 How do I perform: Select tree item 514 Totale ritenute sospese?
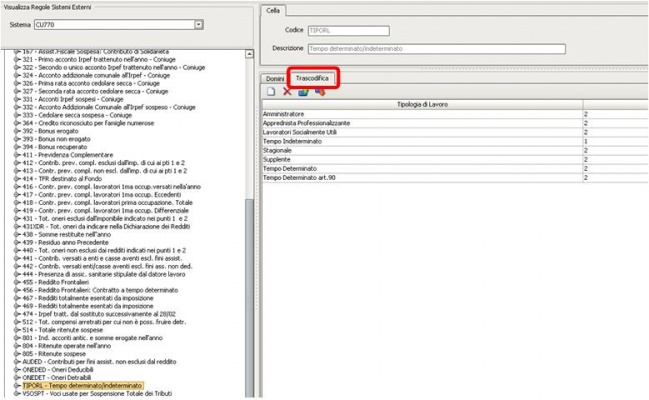pos(62,330)
